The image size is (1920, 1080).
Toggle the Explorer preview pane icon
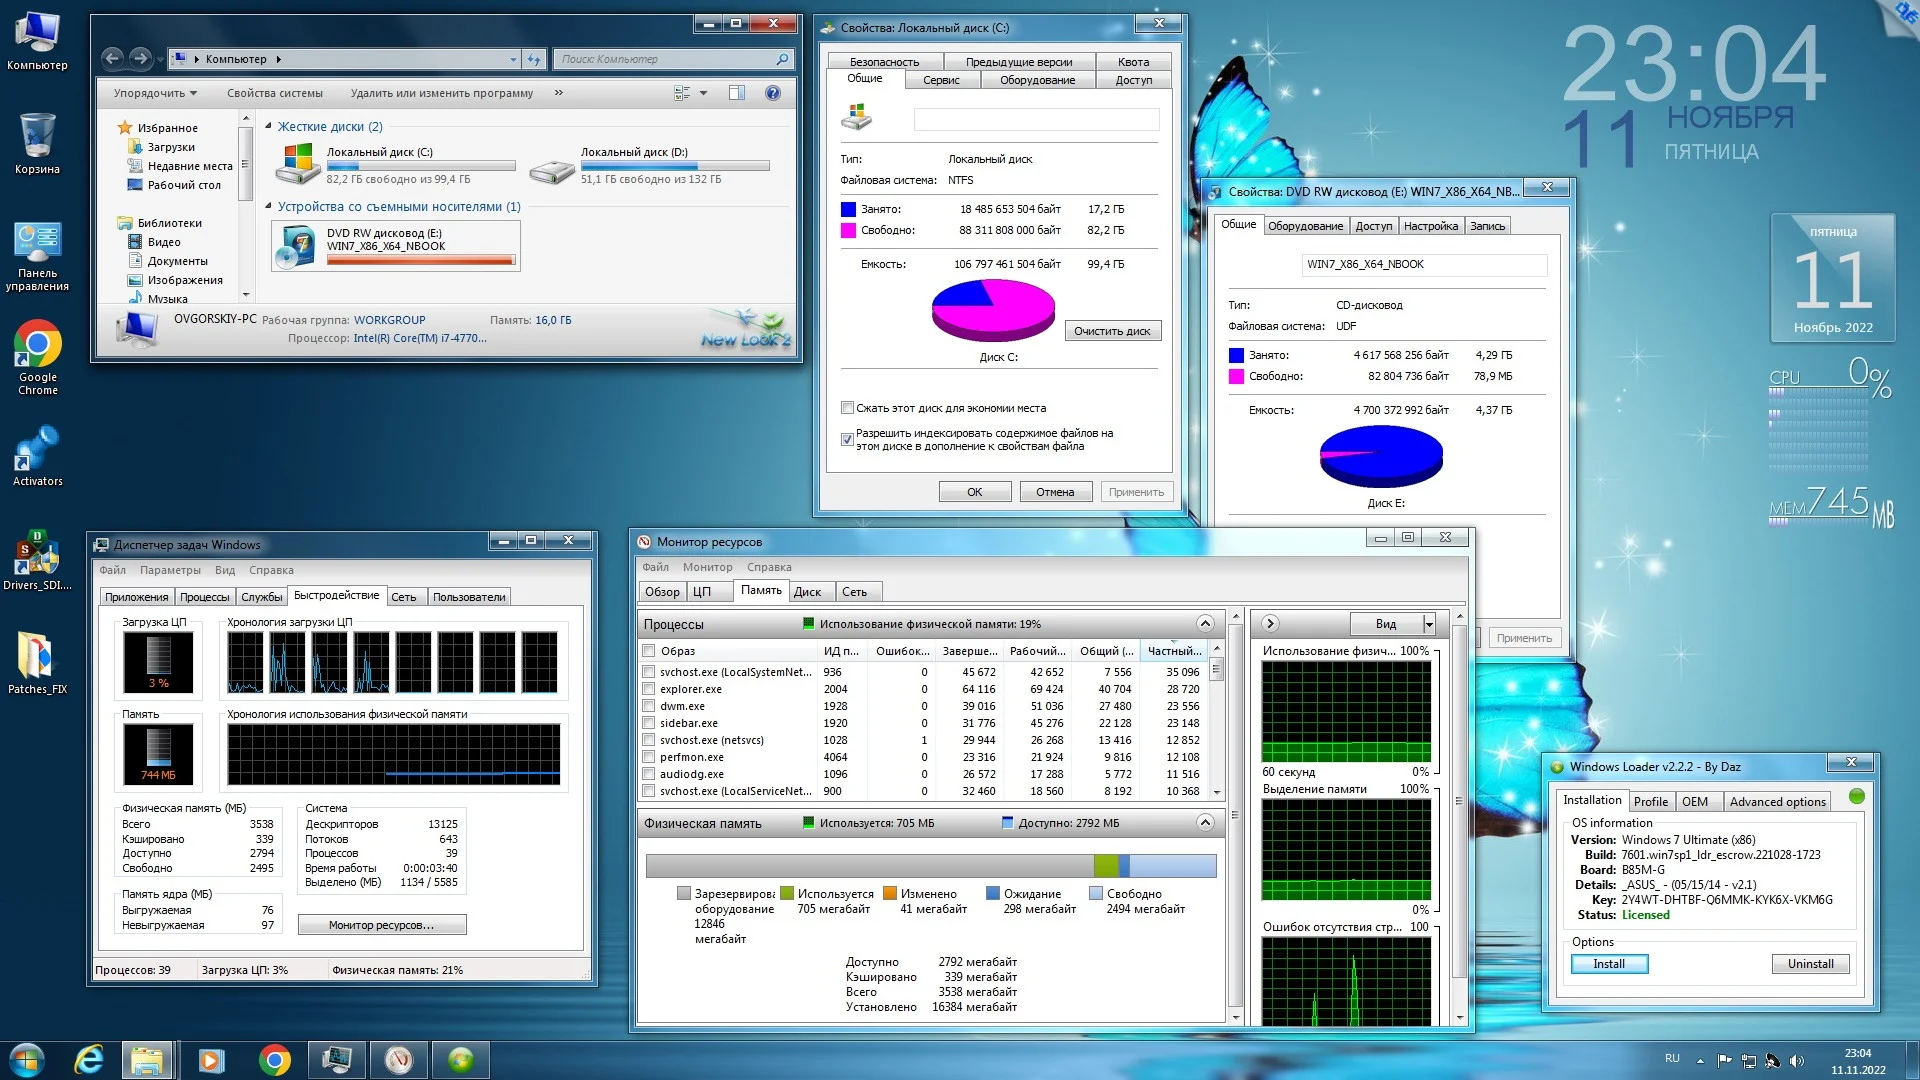737,93
